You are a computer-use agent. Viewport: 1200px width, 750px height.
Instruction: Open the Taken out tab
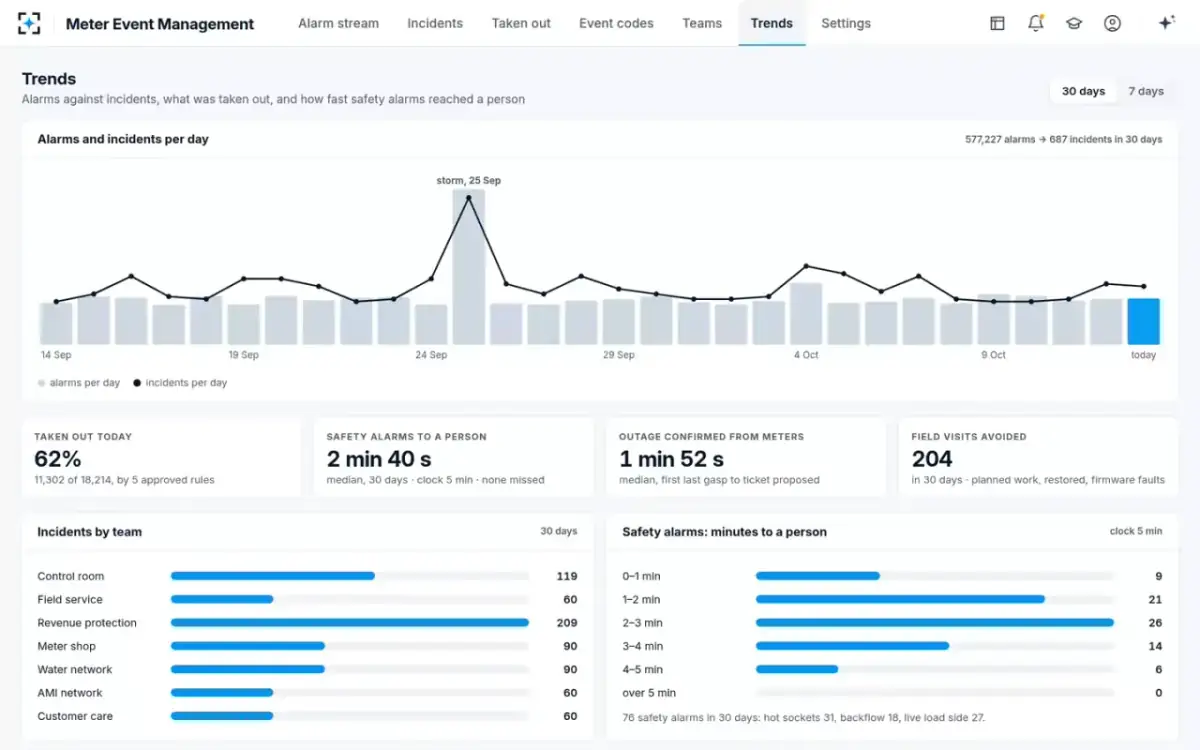click(521, 23)
